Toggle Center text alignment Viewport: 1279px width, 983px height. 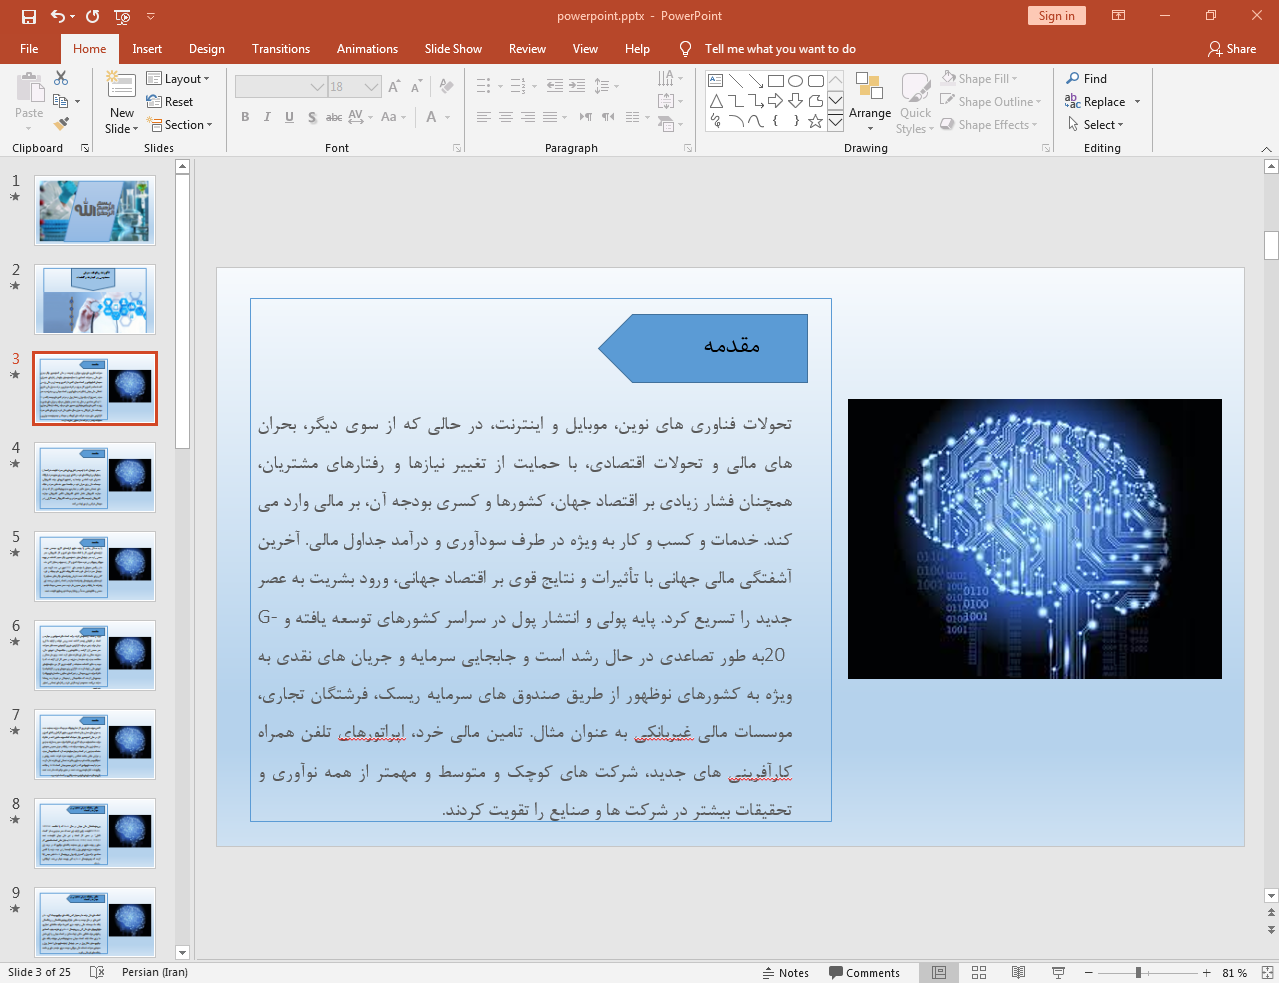click(x=506, y=117)
